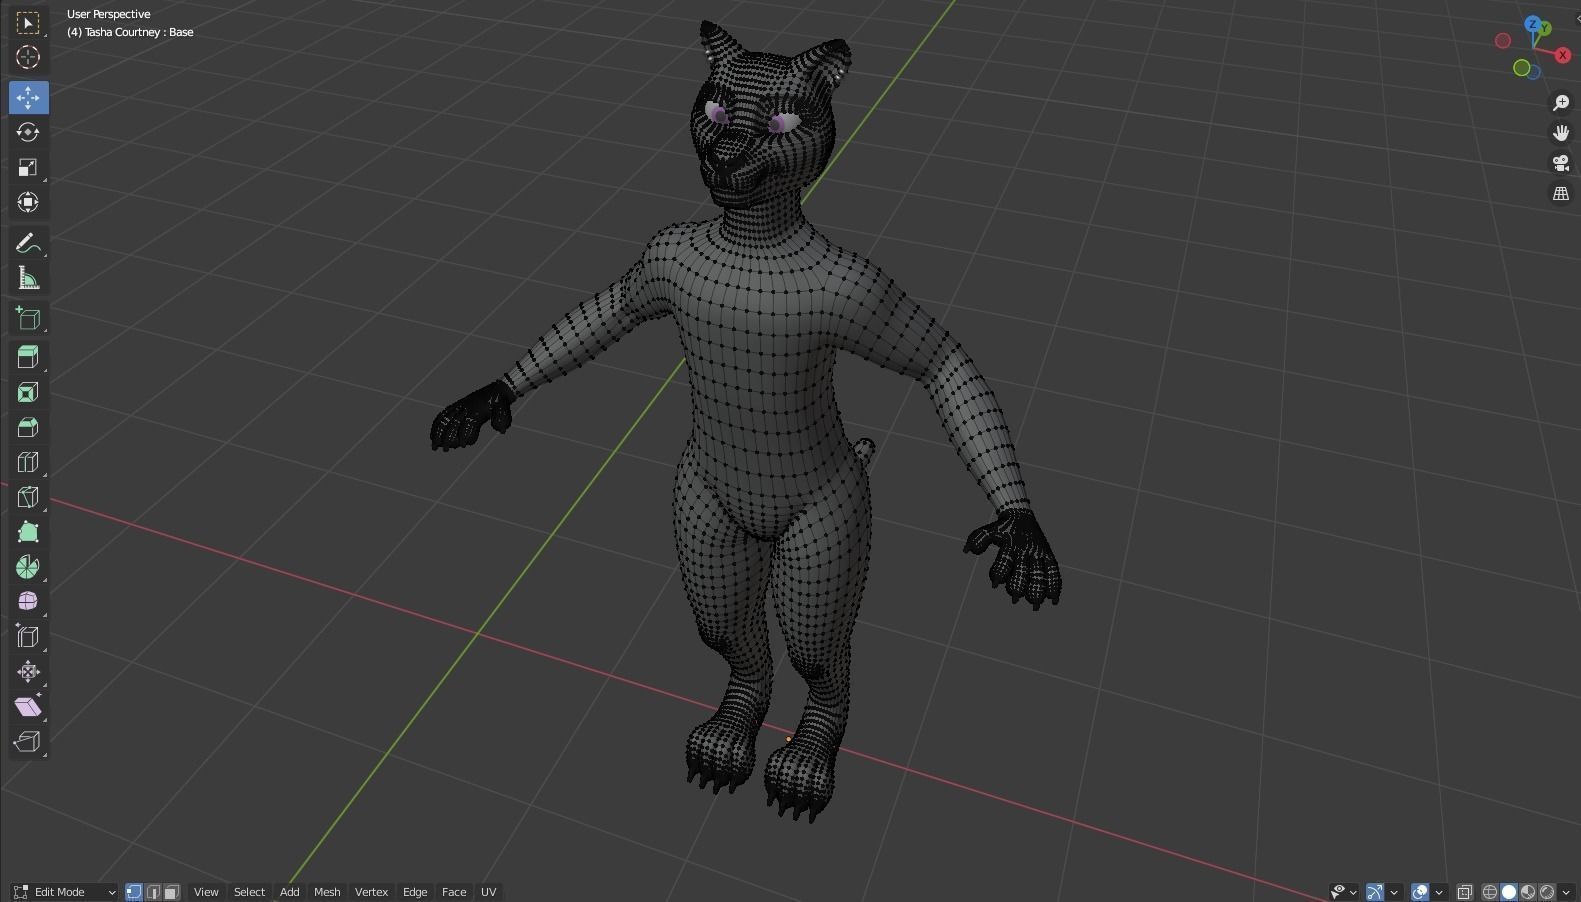Activate the Loop Cut tool
This screenshot has width=1581, height=902.
pos(28,462)
